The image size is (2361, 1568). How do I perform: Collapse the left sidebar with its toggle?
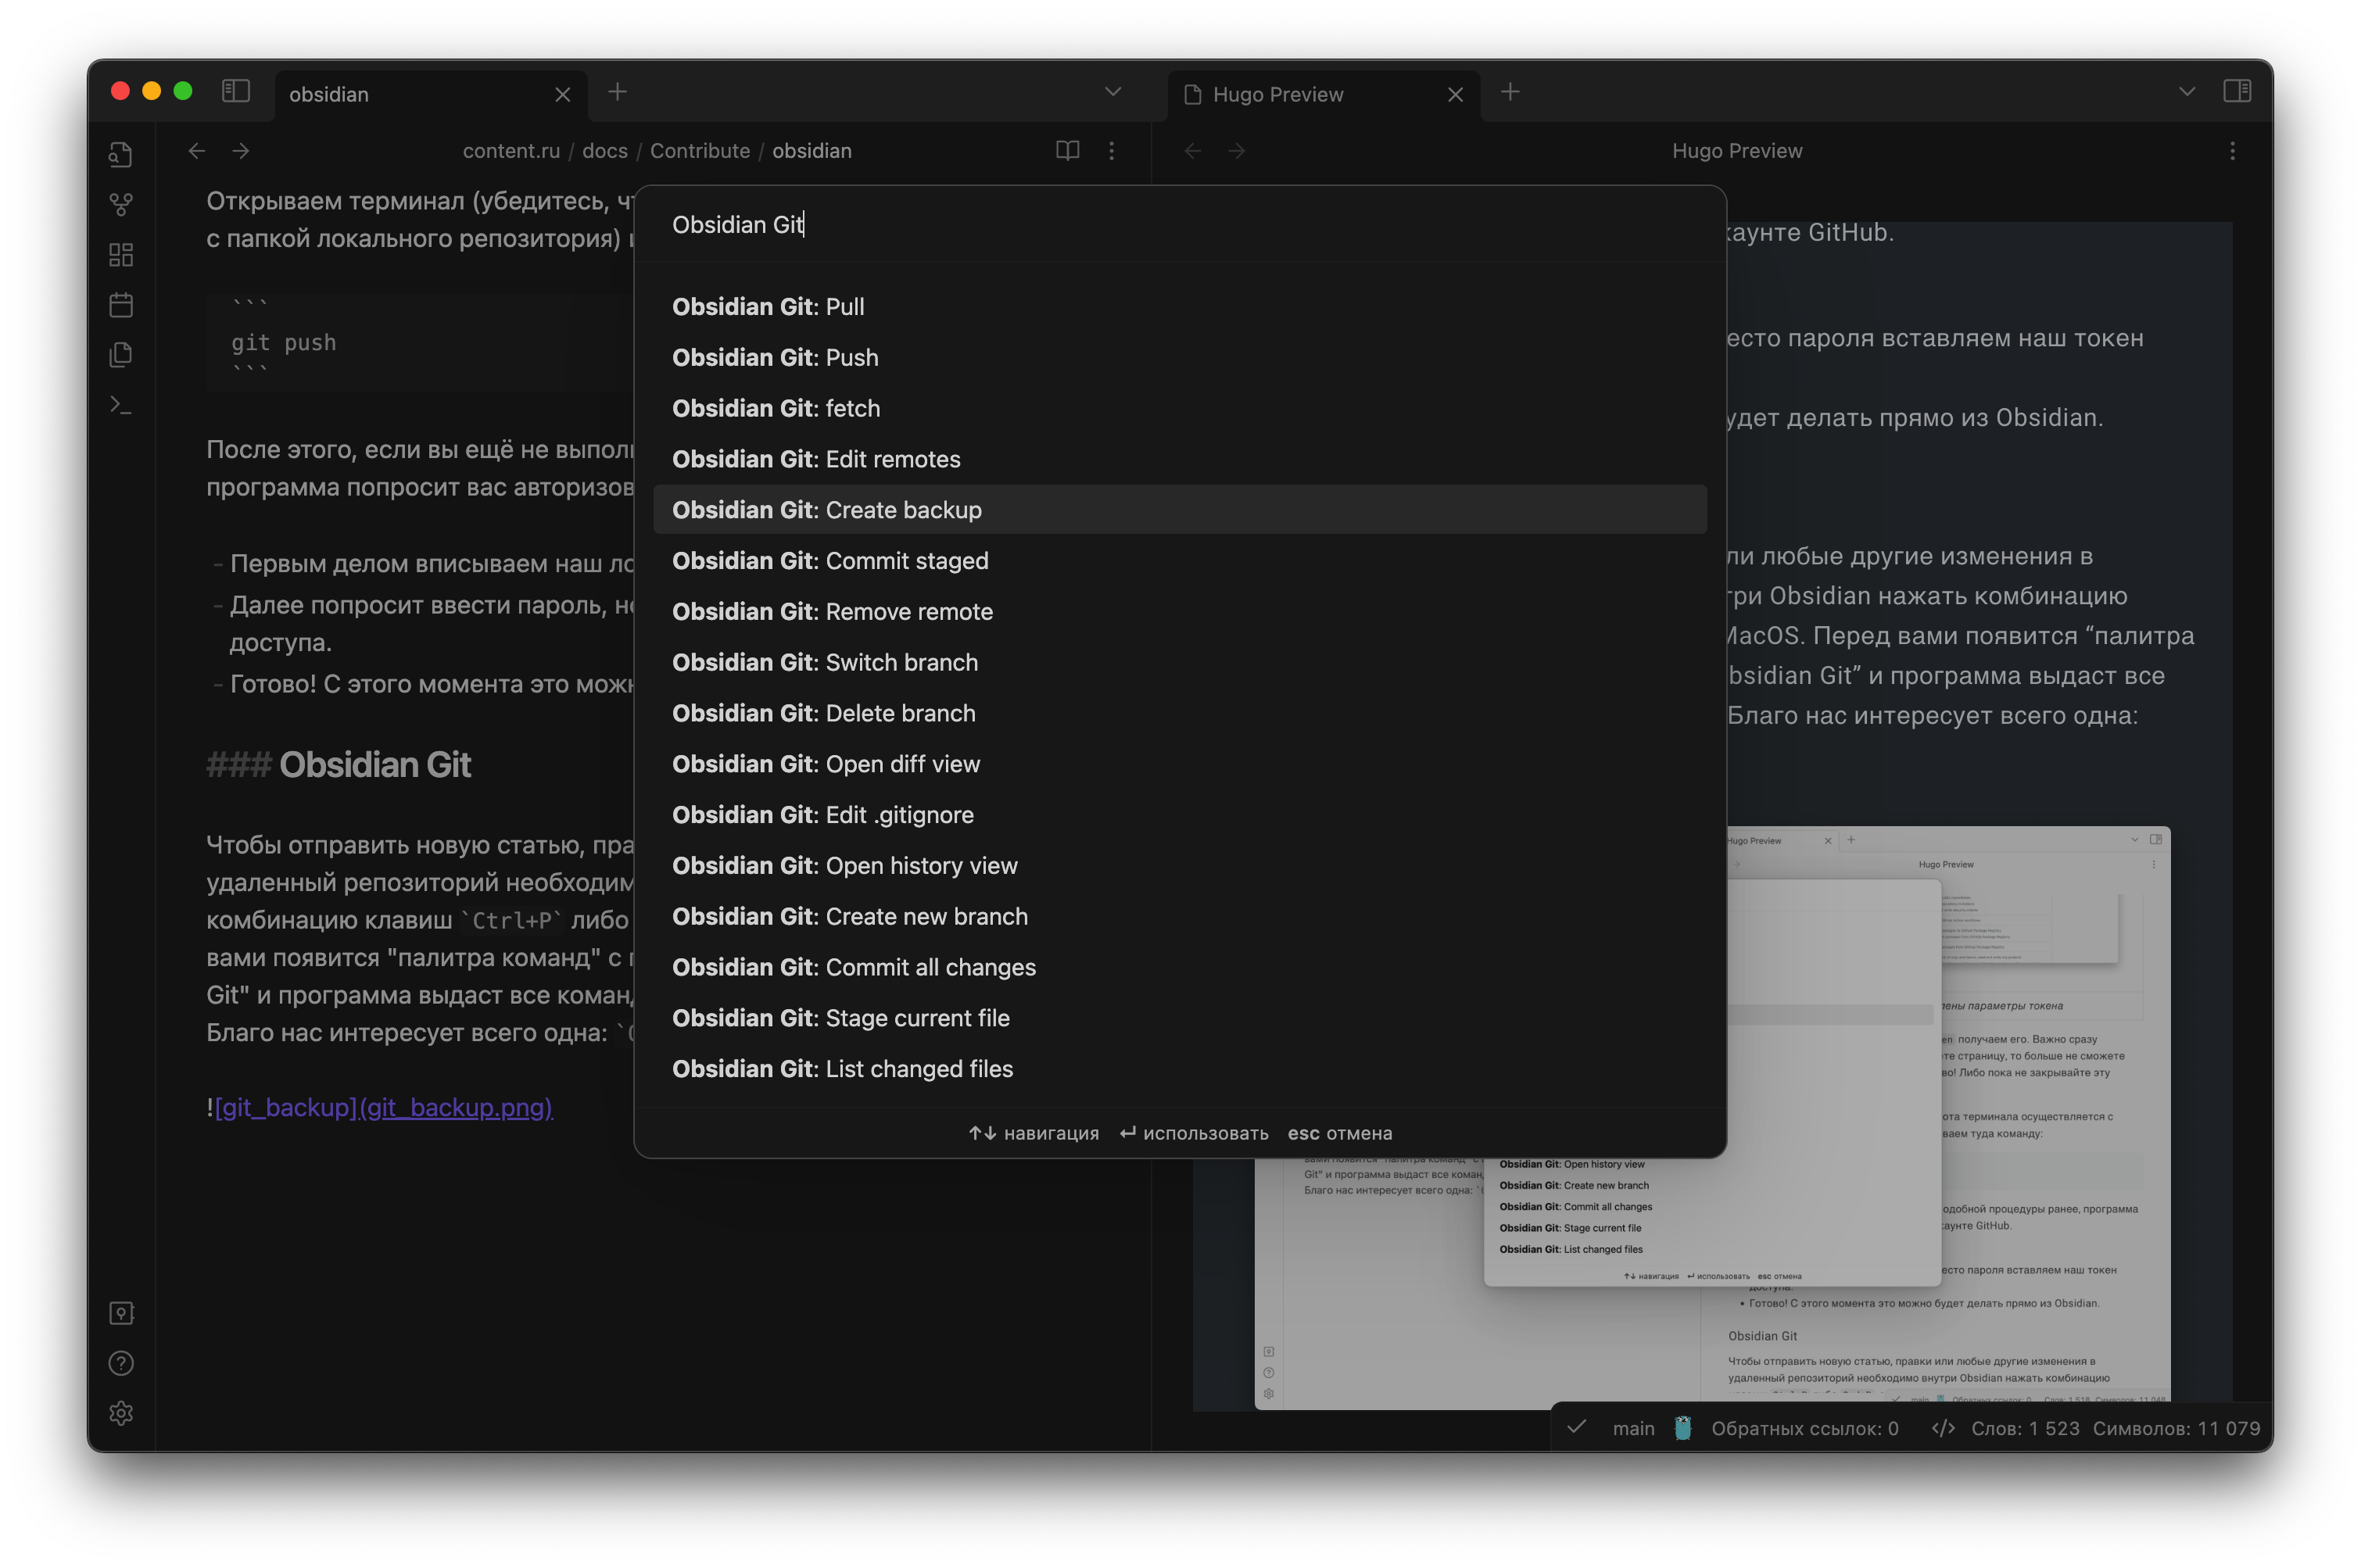(x=236, y=90)
